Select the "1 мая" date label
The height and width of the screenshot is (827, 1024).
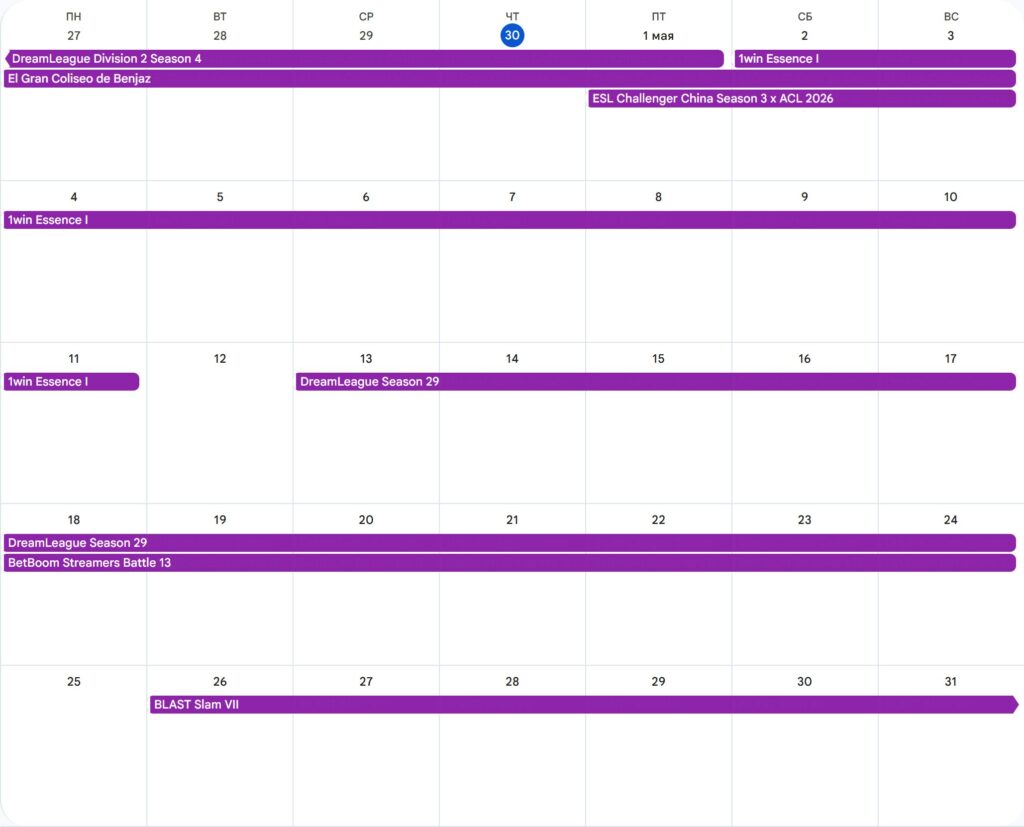pyautogui.click(x=658, y=36)
